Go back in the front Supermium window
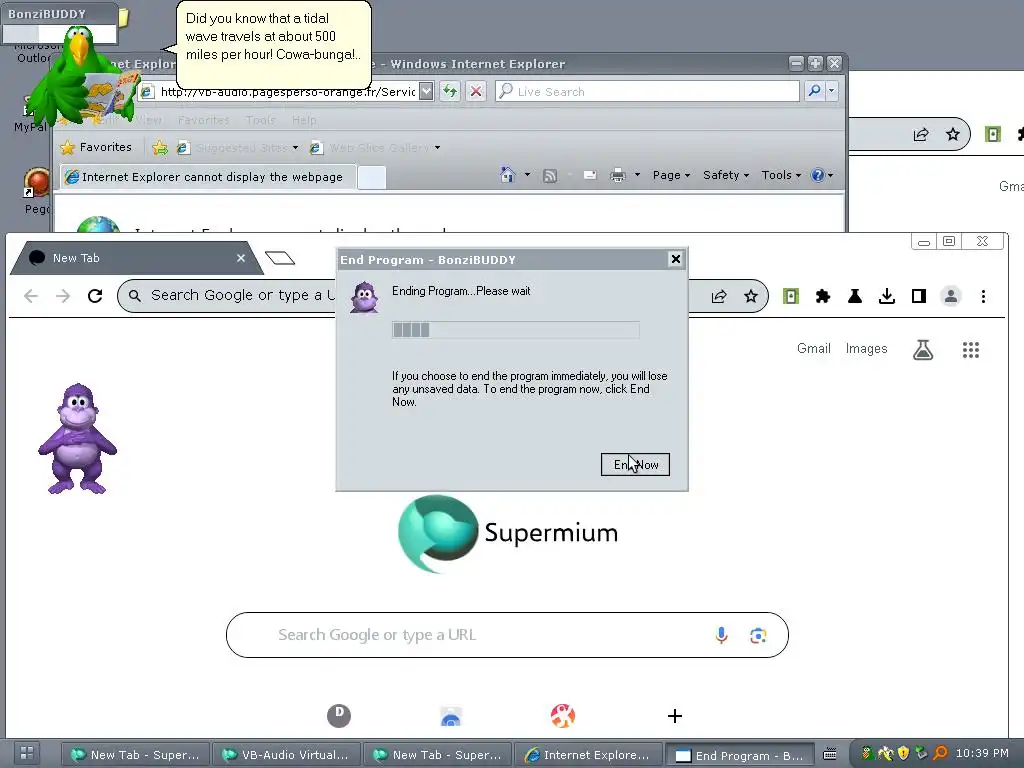Screen dimensions: 1024x768 coord(31,296)
